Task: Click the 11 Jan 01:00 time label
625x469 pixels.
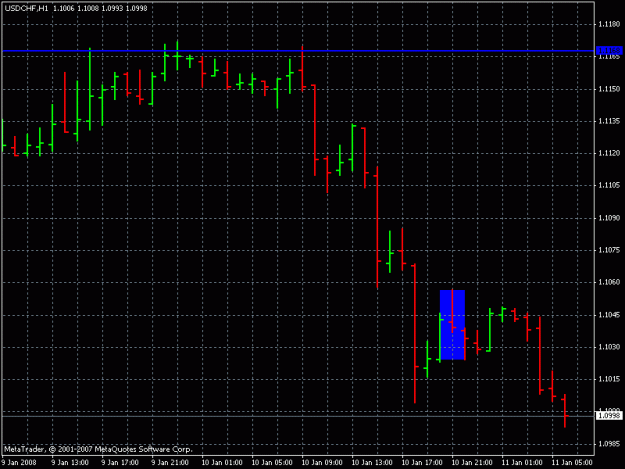Action: pos(522,463)
